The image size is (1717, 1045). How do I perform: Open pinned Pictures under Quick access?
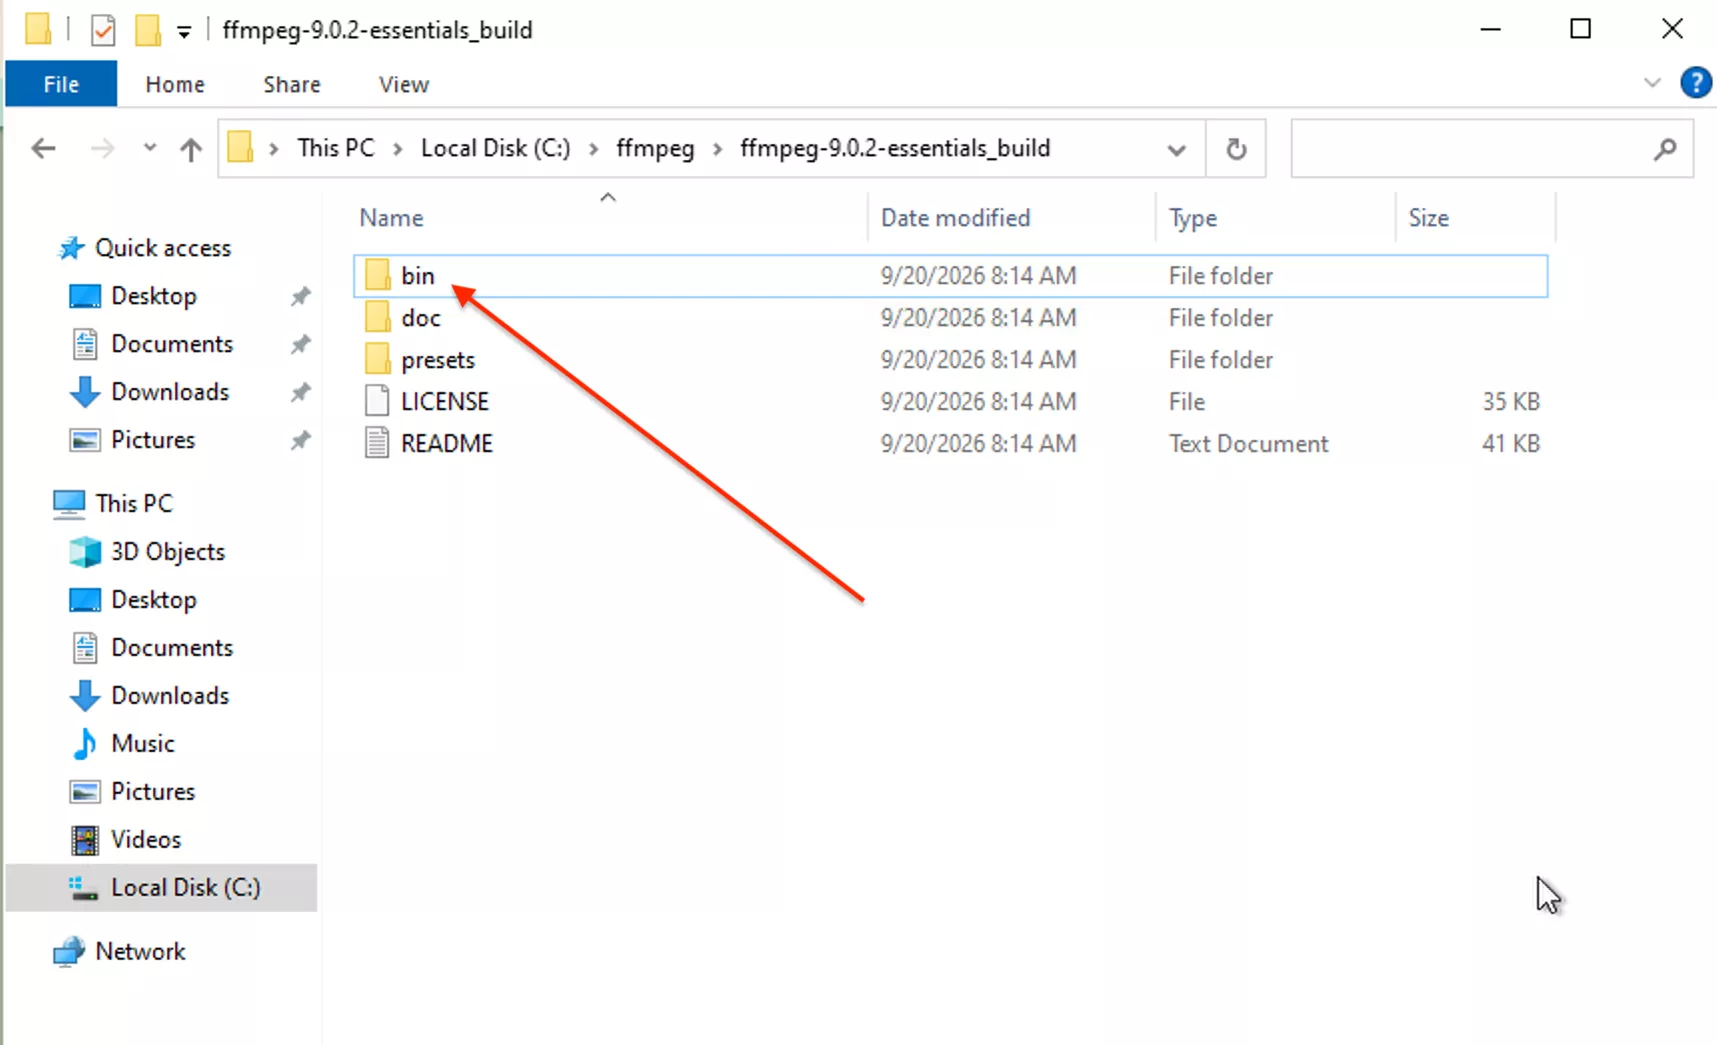coord(152,440)
